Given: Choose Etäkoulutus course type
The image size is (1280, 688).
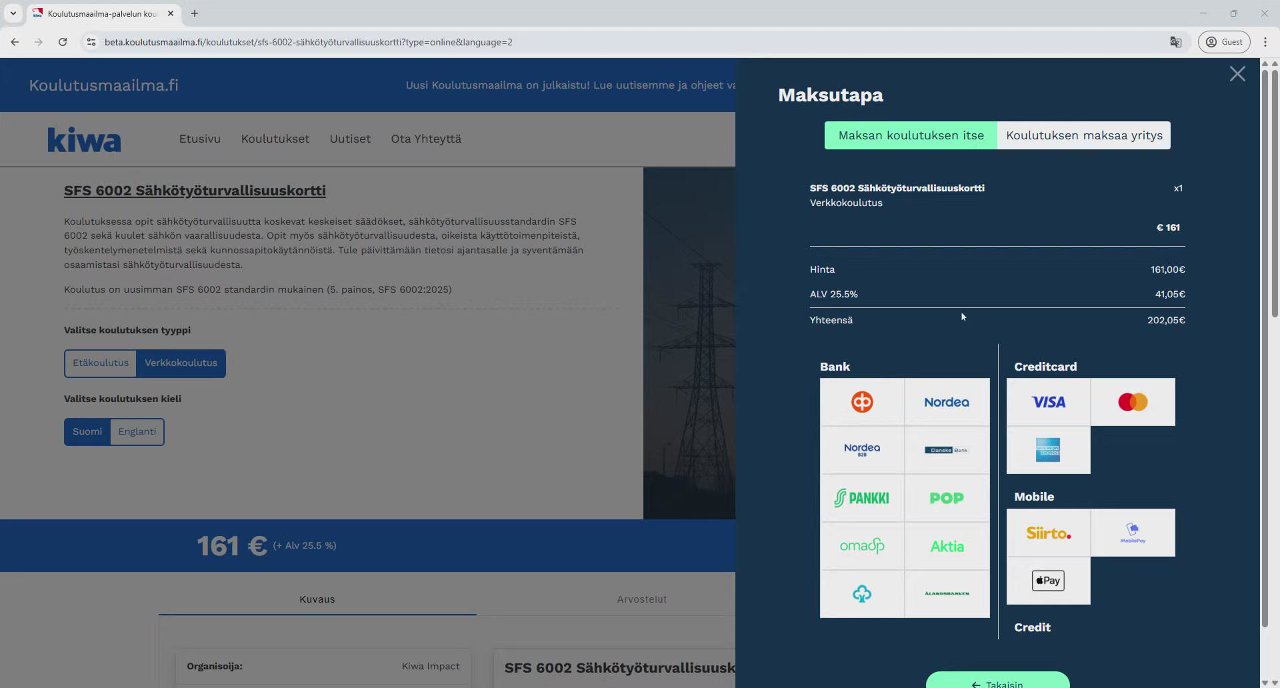Looking at the screenshot, I should pos(101,363).
